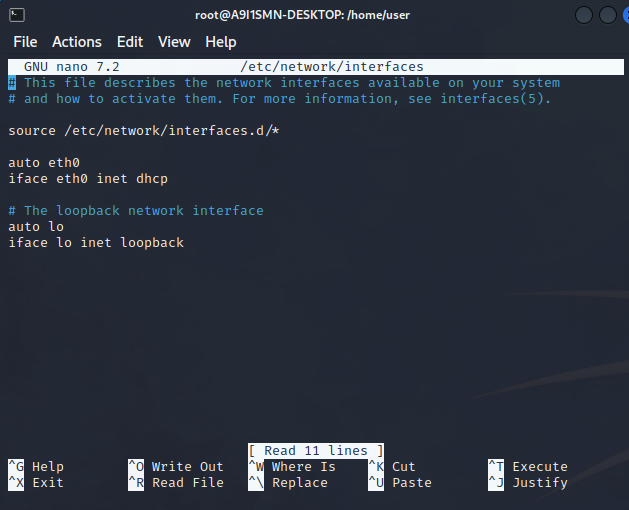Click the 'source /etc/network/interfaces.d/*' line
629x510 pixels.
(144, 131)
